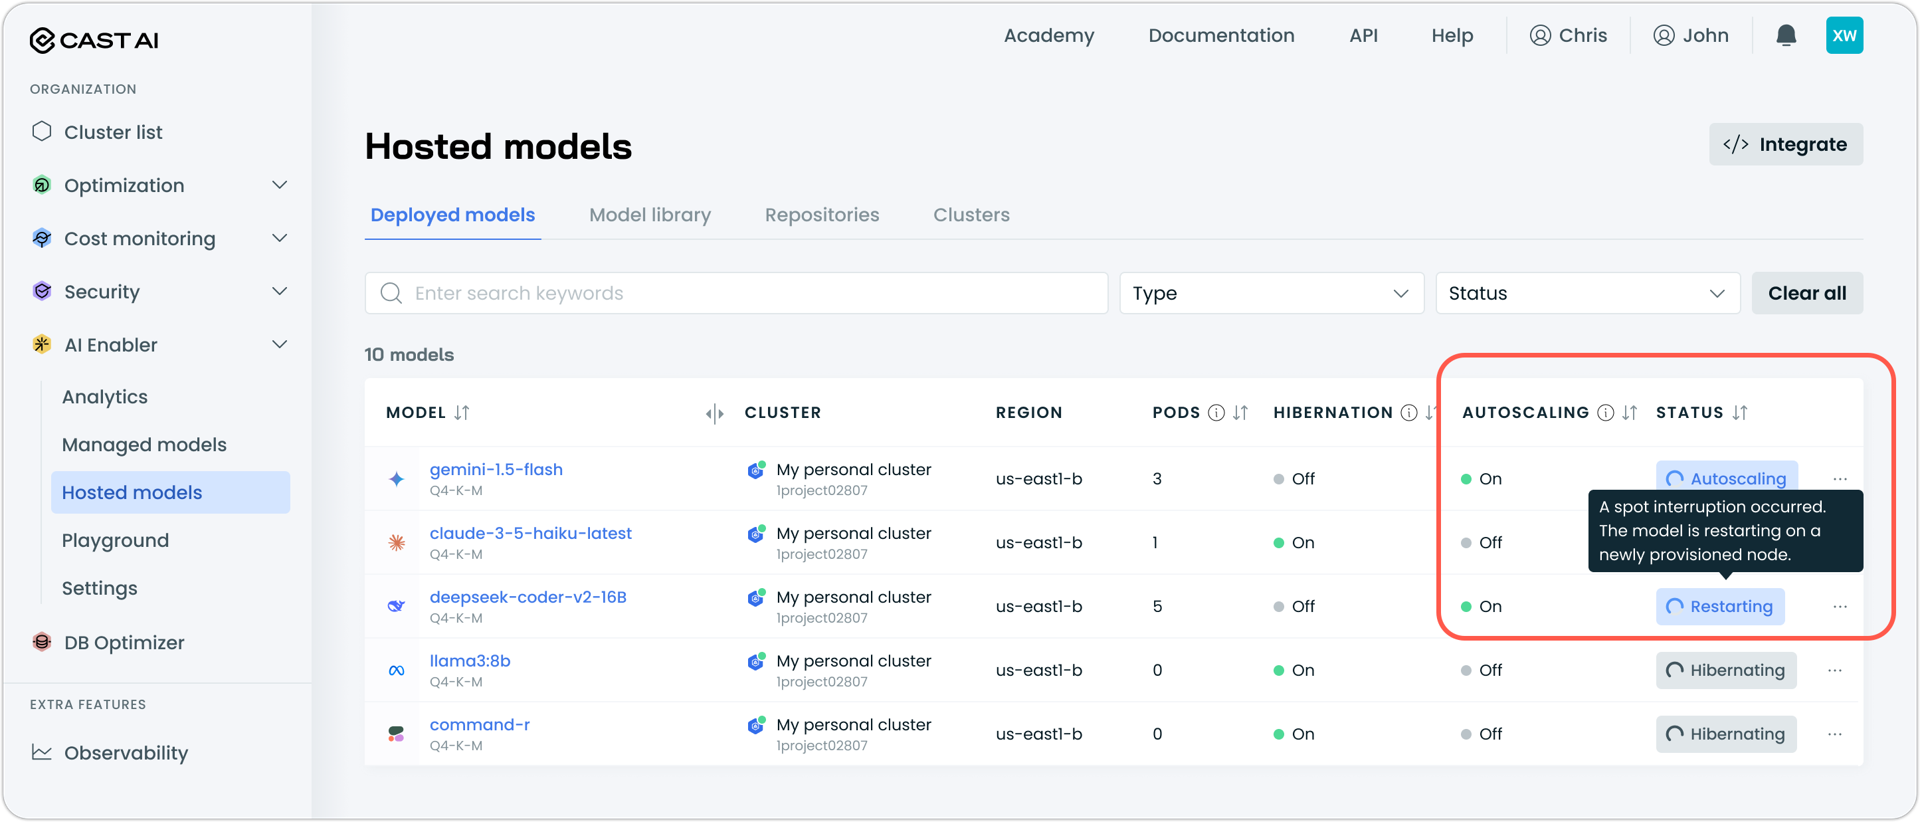Sort by the PODS column arrows
Viewport: 1920px width, 822px height.
(x=1241, y=413)
